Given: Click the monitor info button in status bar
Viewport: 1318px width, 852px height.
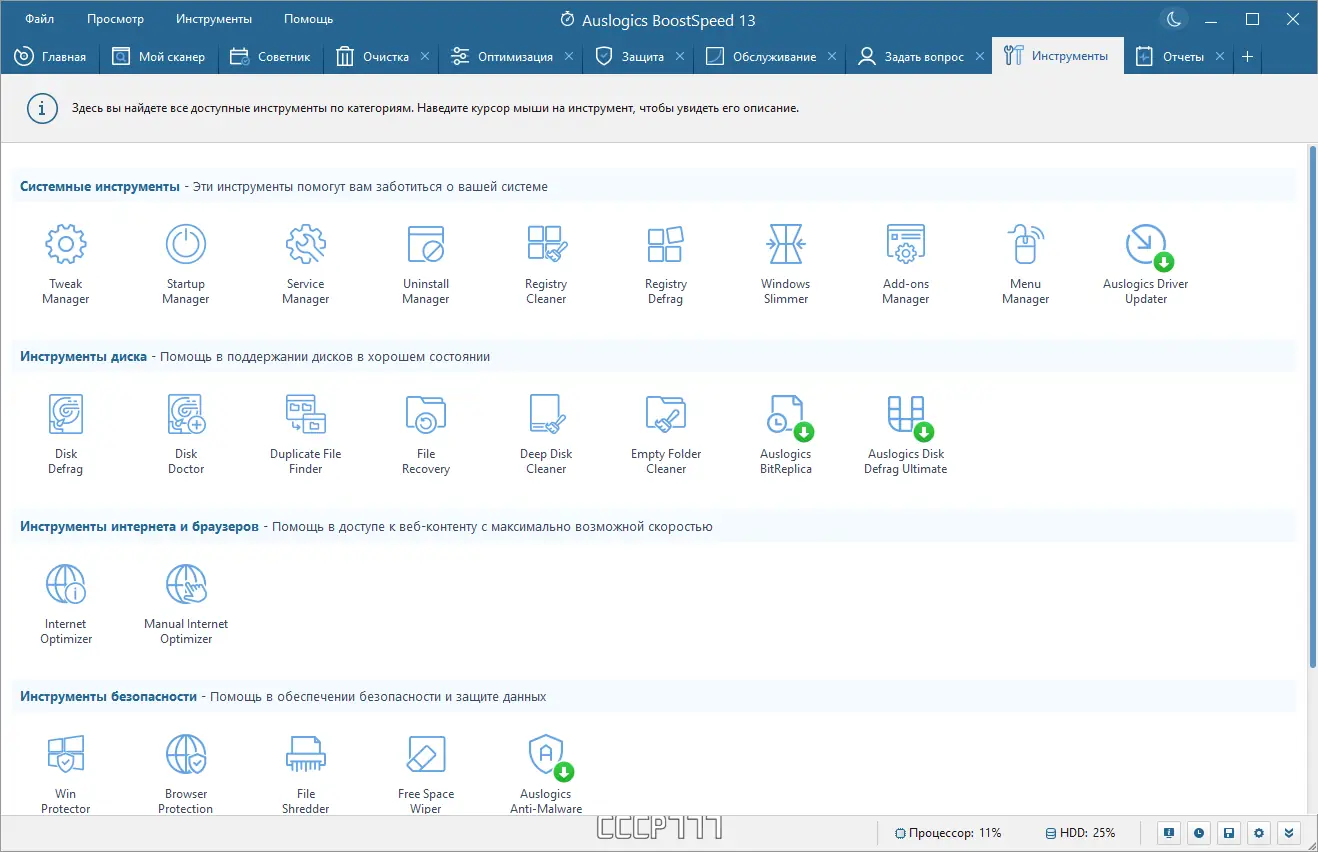Looking at the screenshot, I should coord(1168,832).
